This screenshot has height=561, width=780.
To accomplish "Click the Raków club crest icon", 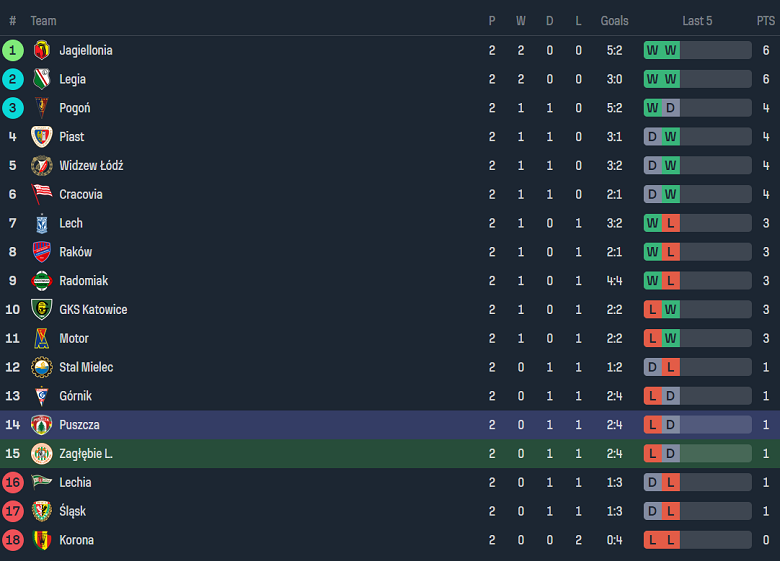I will point(41,252).
